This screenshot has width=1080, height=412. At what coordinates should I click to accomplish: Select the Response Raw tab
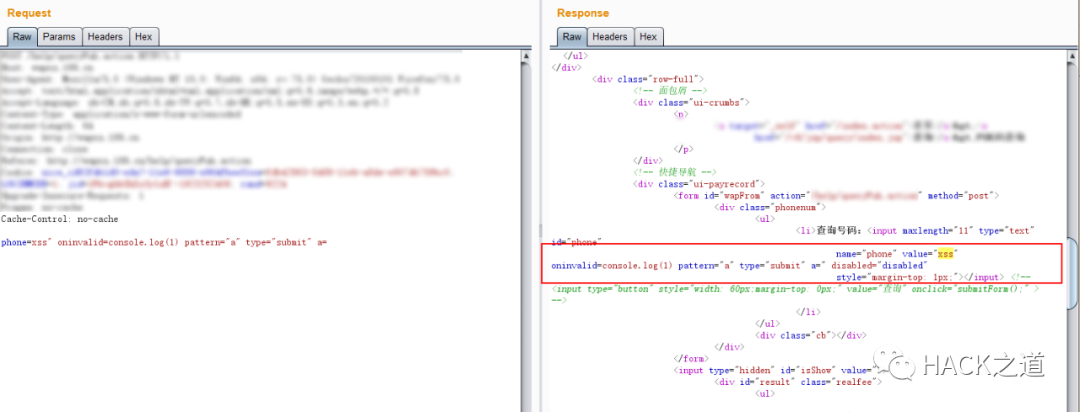[572, 37]
